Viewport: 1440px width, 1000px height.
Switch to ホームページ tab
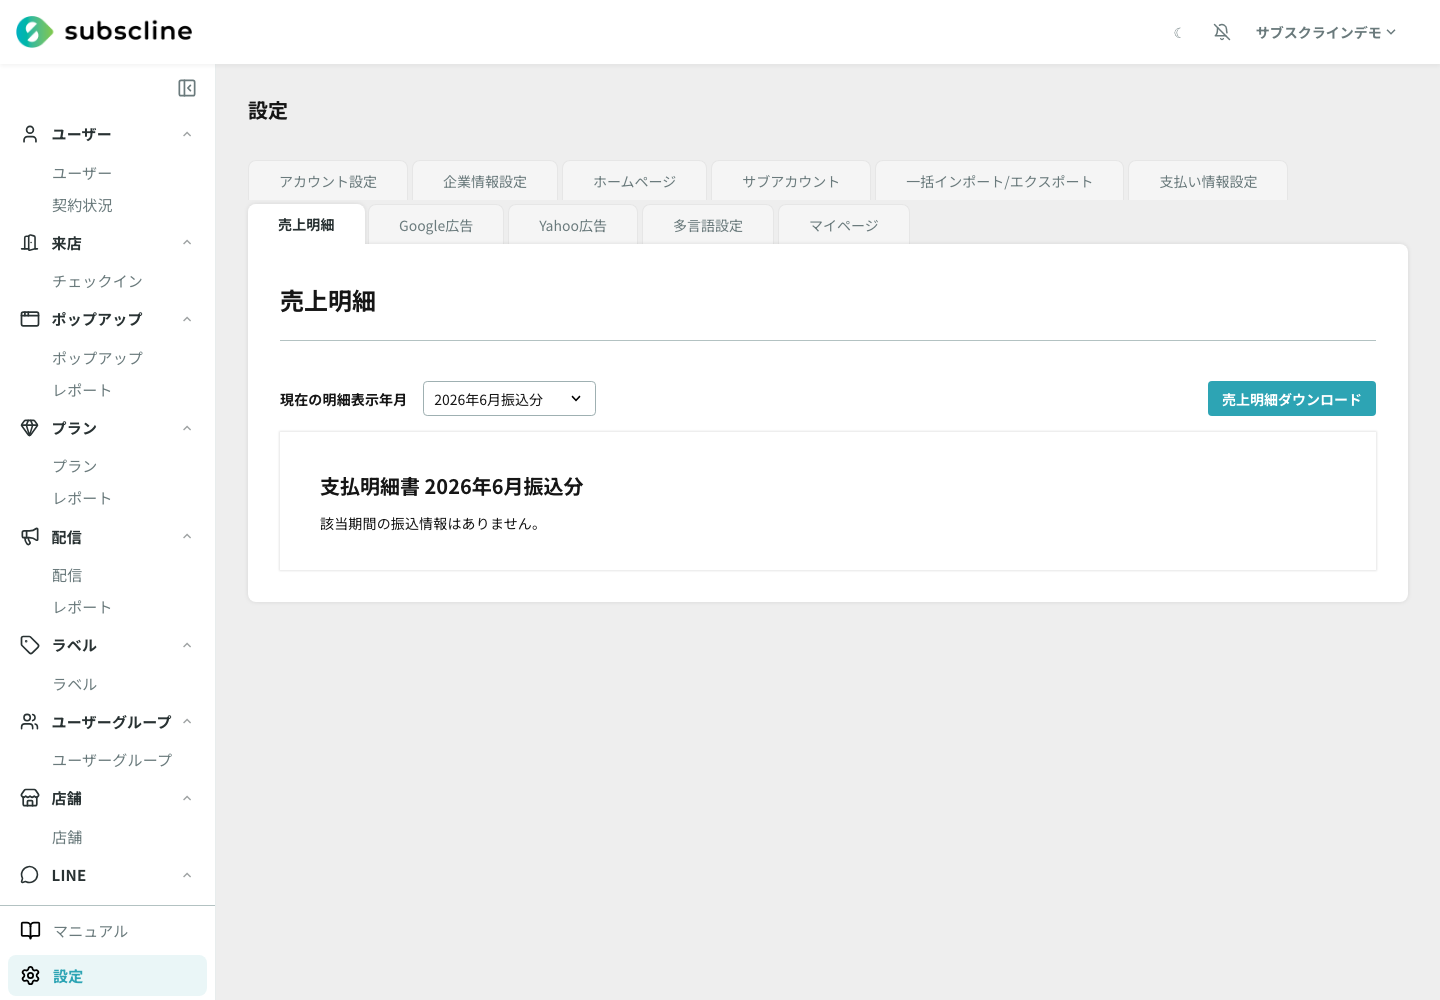[x=635, y=181]
